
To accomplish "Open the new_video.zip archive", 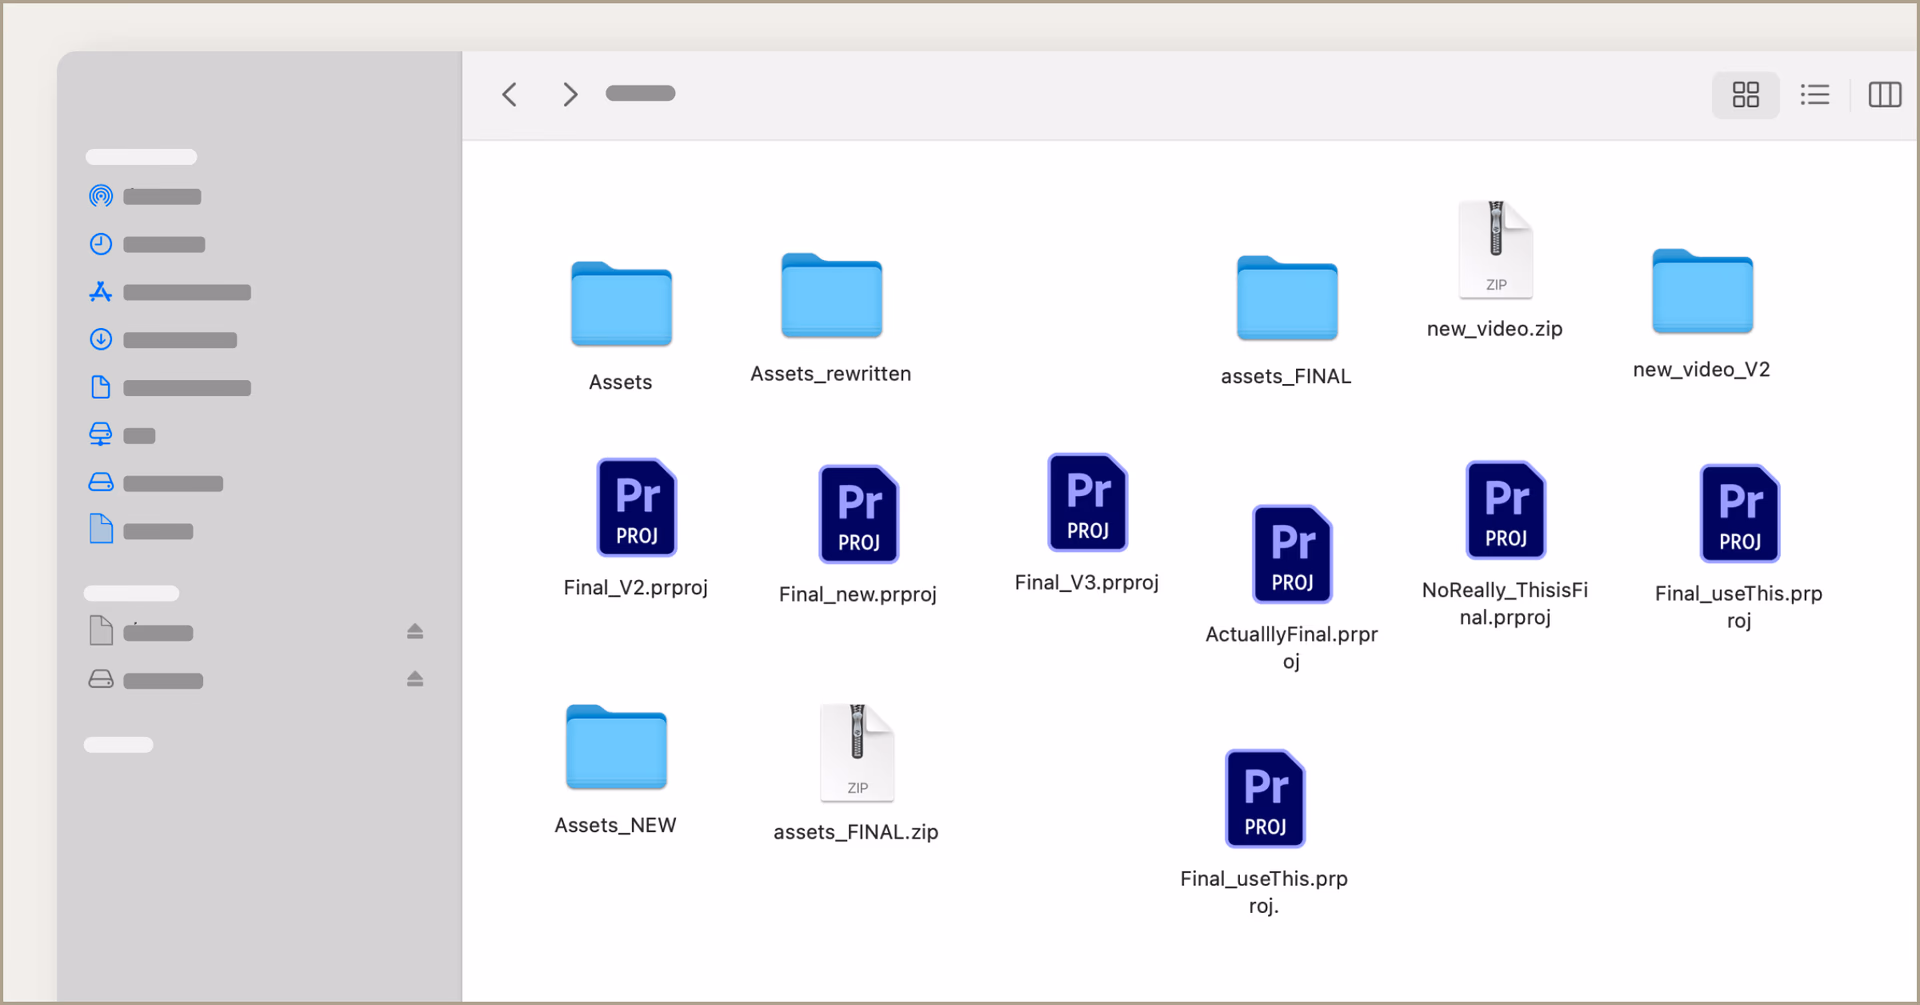I will click(1495, 248).
